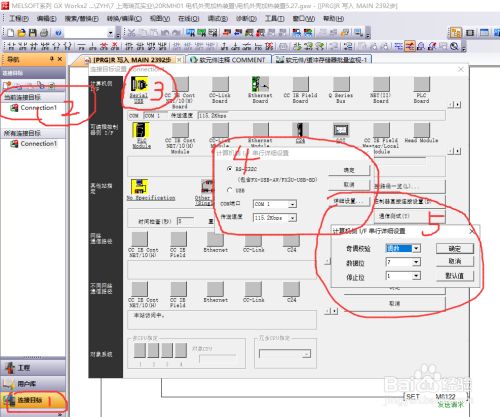Close the 串行详细设置 parity dialog with X
This screenshot has width=500, height=417.
click(472, 231)
